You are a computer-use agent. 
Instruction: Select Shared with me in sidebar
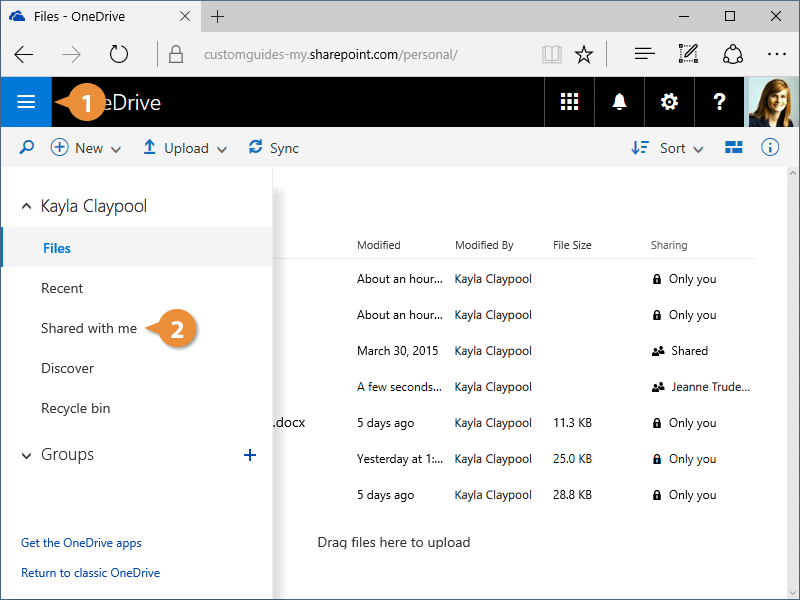tap(88, 328)
